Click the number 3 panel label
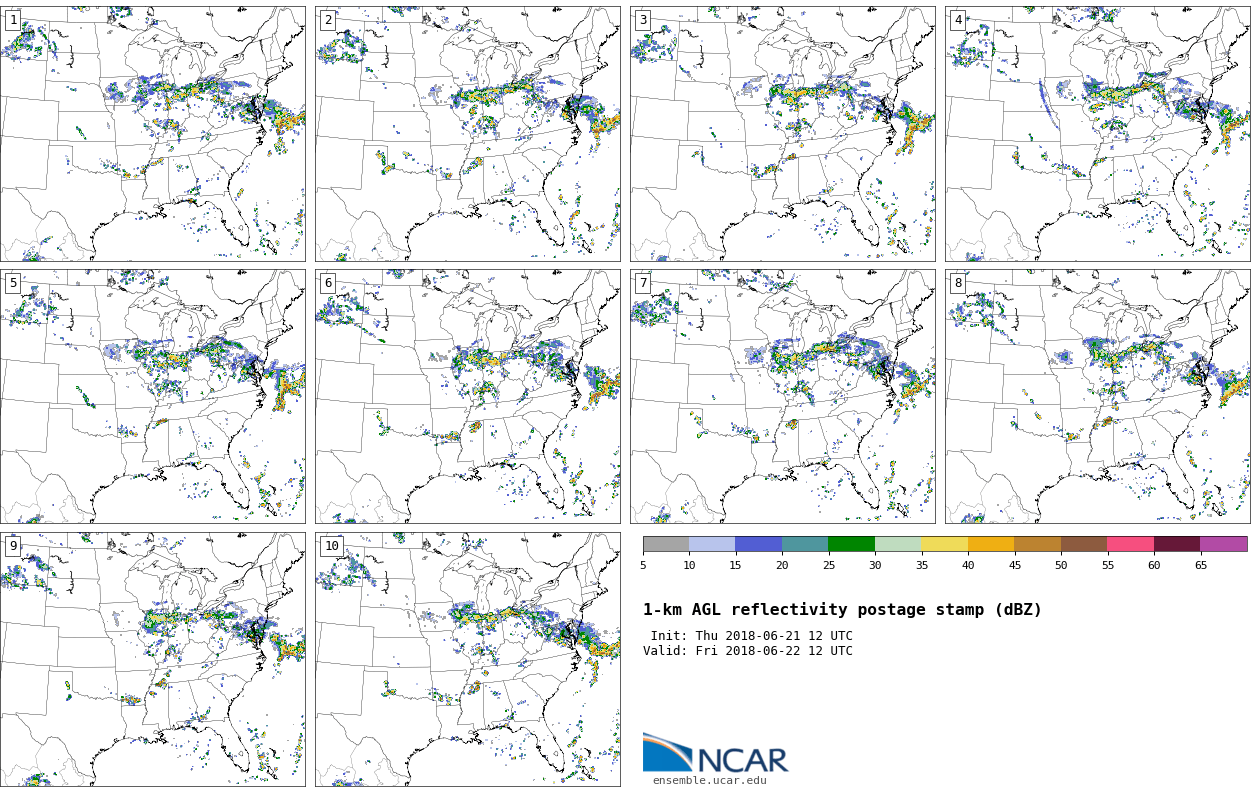1260x788 pixels. coord(643,20)
